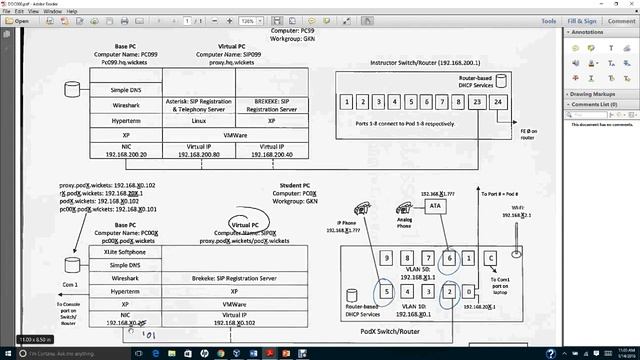Select Text Correction Markup tool
Image resolution: width=640 pixels, height=360 pixels.
pos(627,78)
